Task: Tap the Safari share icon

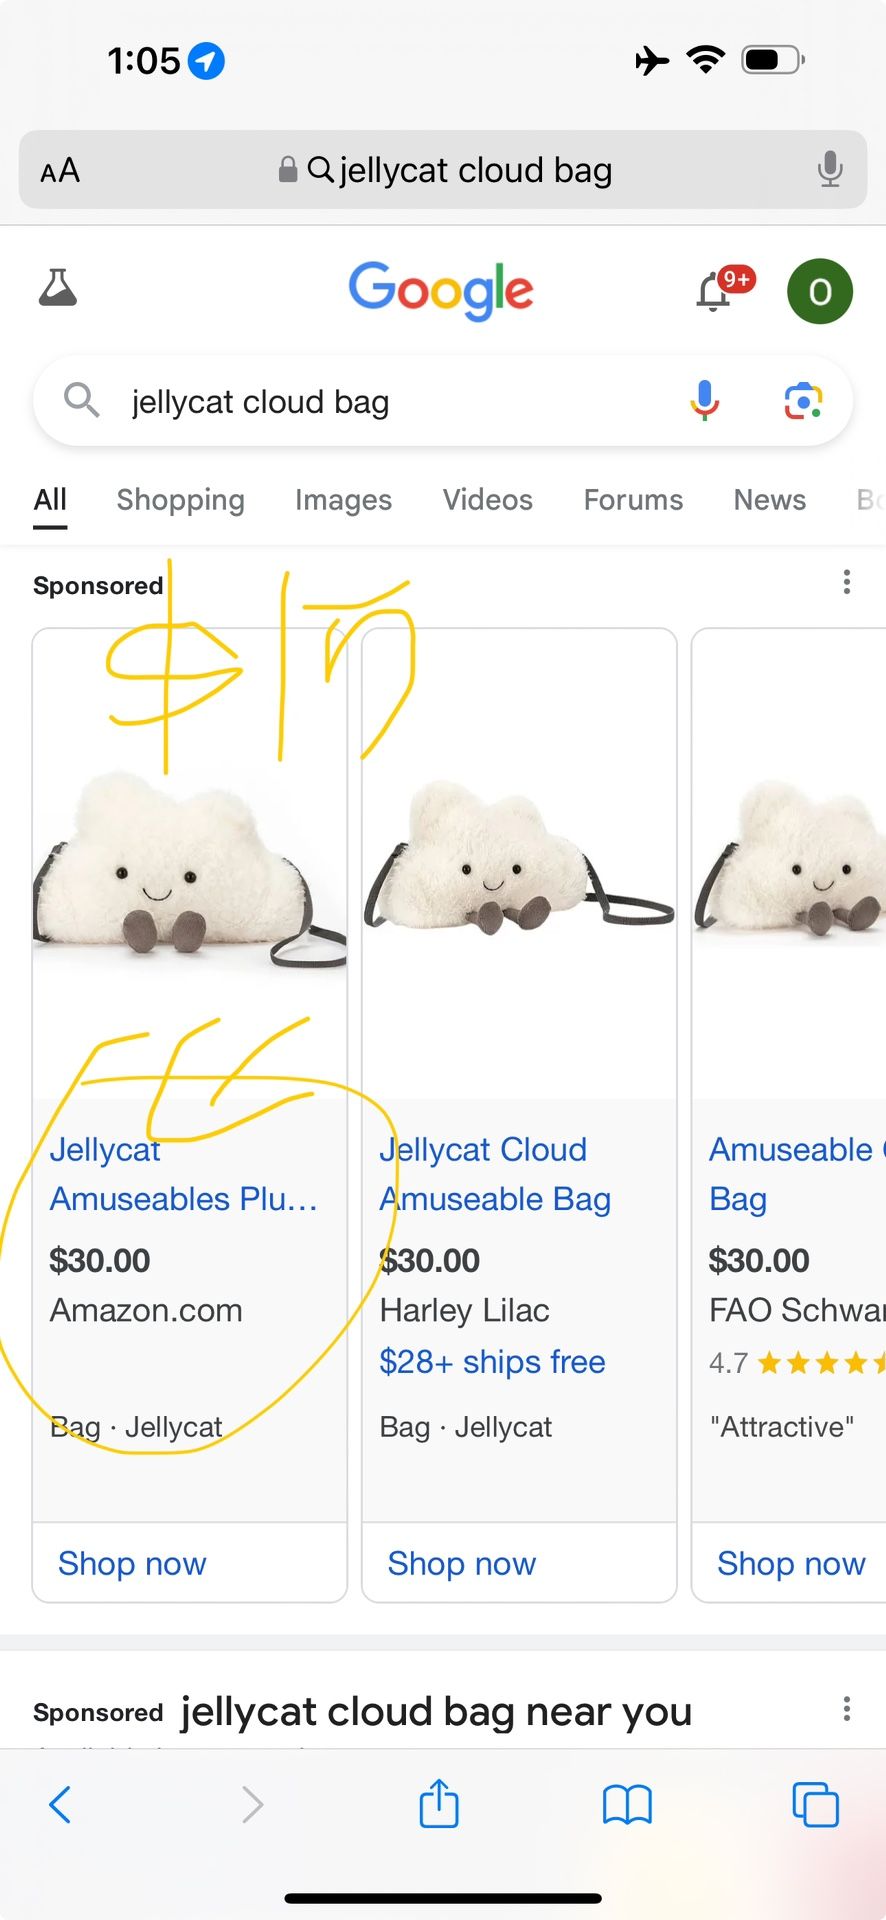Action: coord(439,1804)
